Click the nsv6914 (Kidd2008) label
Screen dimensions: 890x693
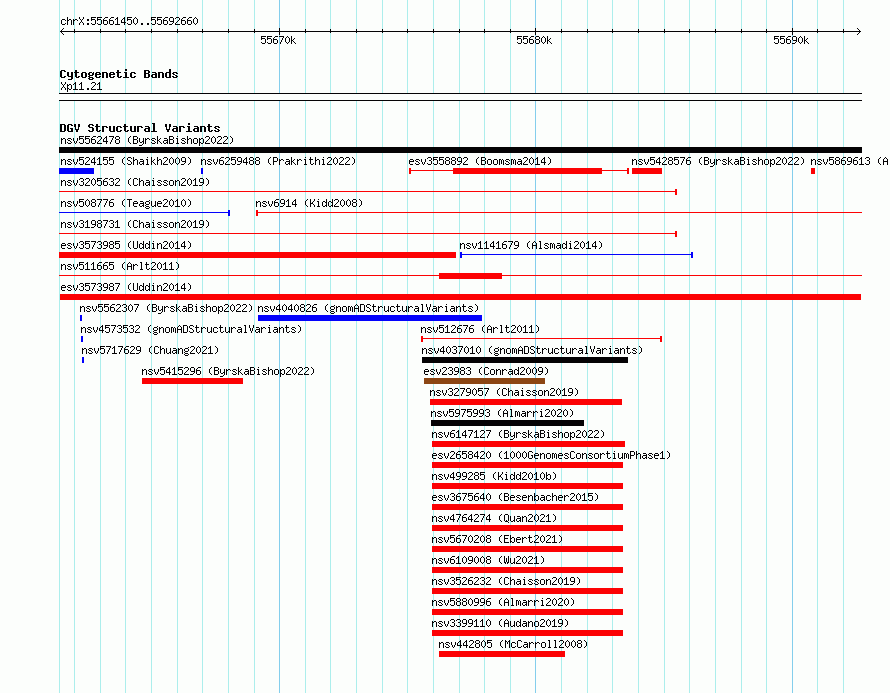[x=309, y=203]
